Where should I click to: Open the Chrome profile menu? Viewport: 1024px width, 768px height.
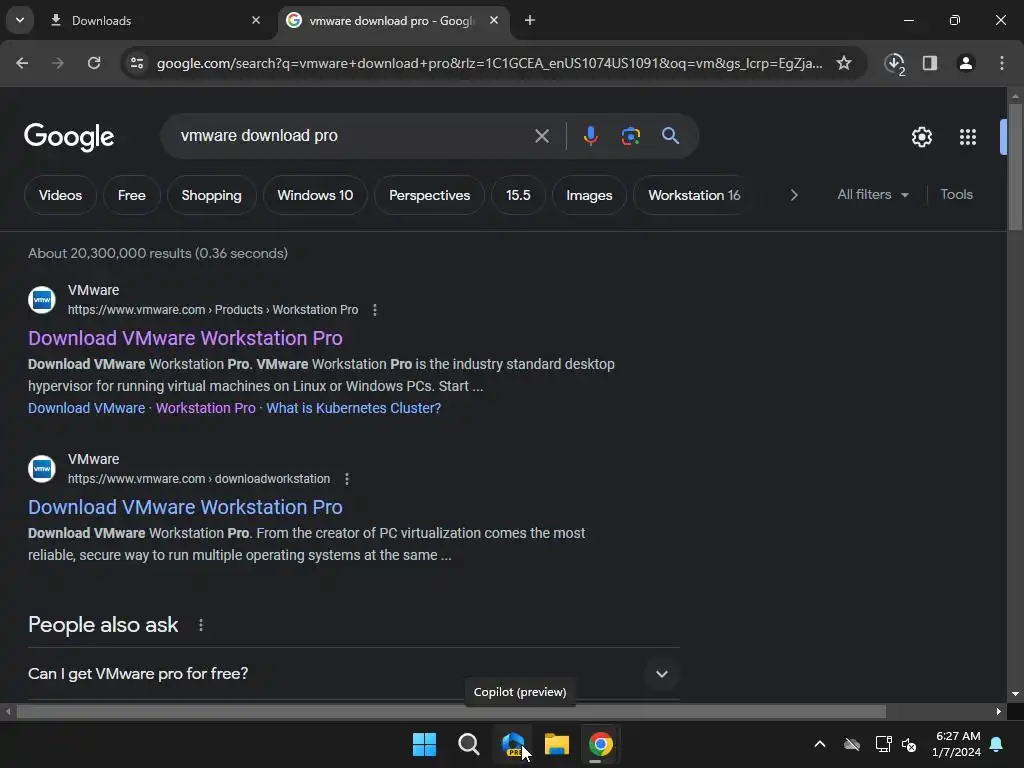pos(965,63)
